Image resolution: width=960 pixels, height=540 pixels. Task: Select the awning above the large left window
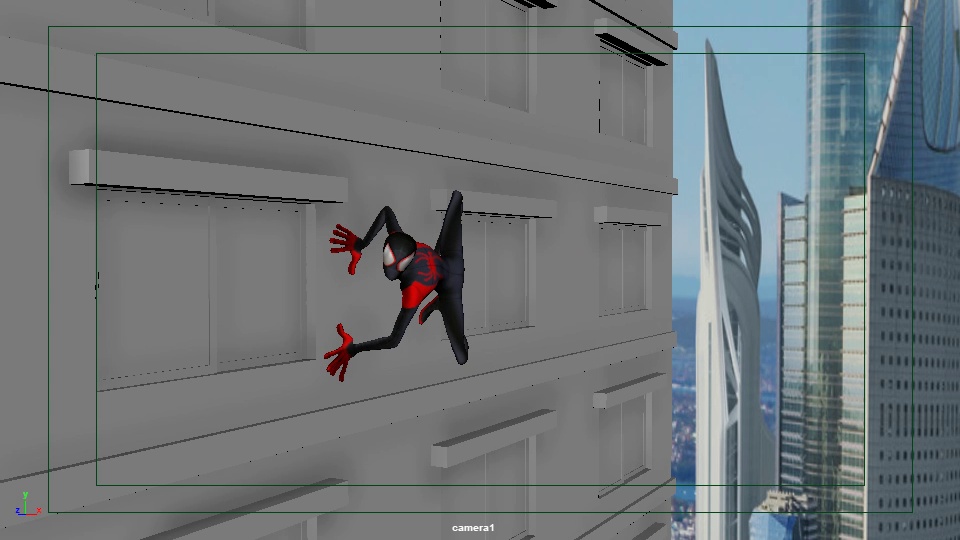207,175
